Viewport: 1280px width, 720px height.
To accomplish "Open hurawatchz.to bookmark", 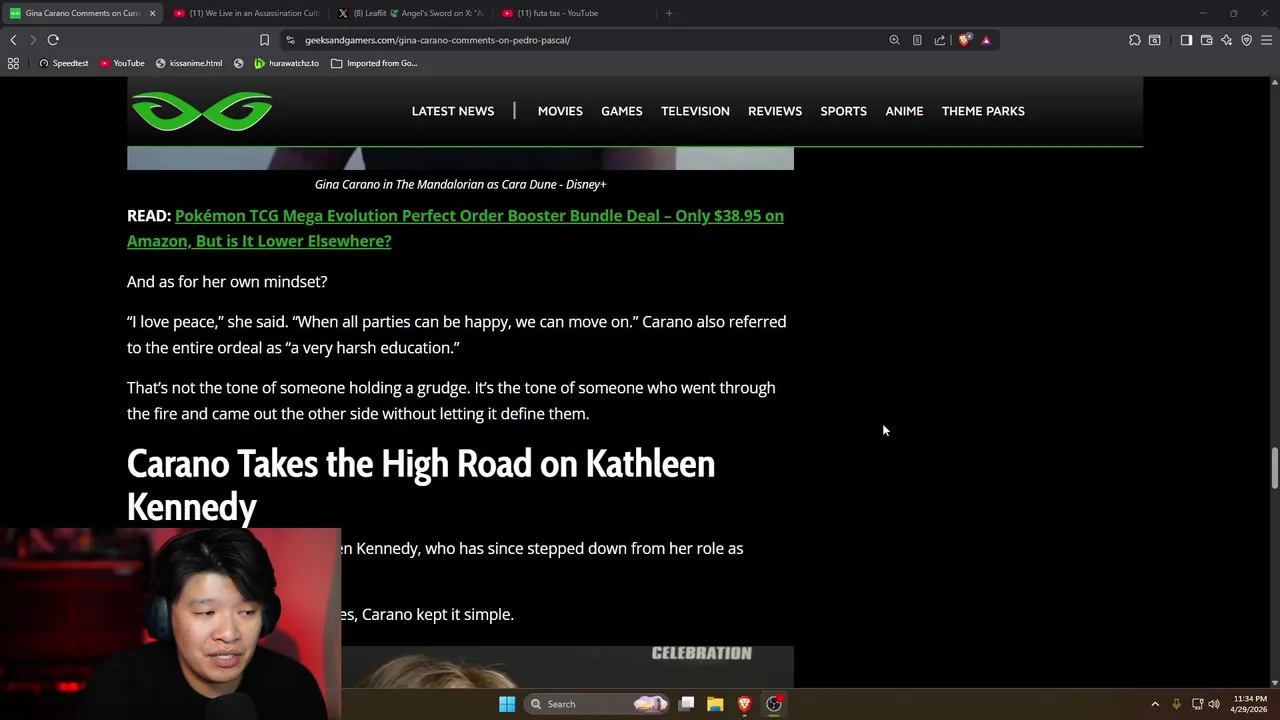I will coord(287,63).
